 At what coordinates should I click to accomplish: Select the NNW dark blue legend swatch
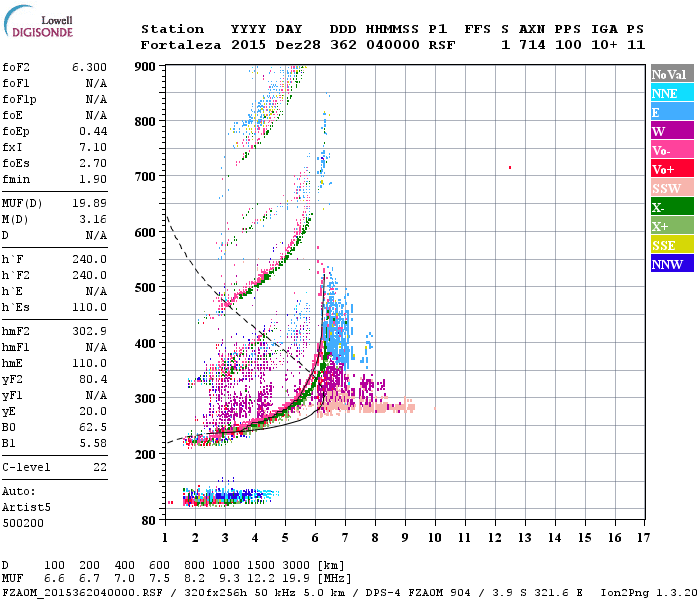pos(672,264)
